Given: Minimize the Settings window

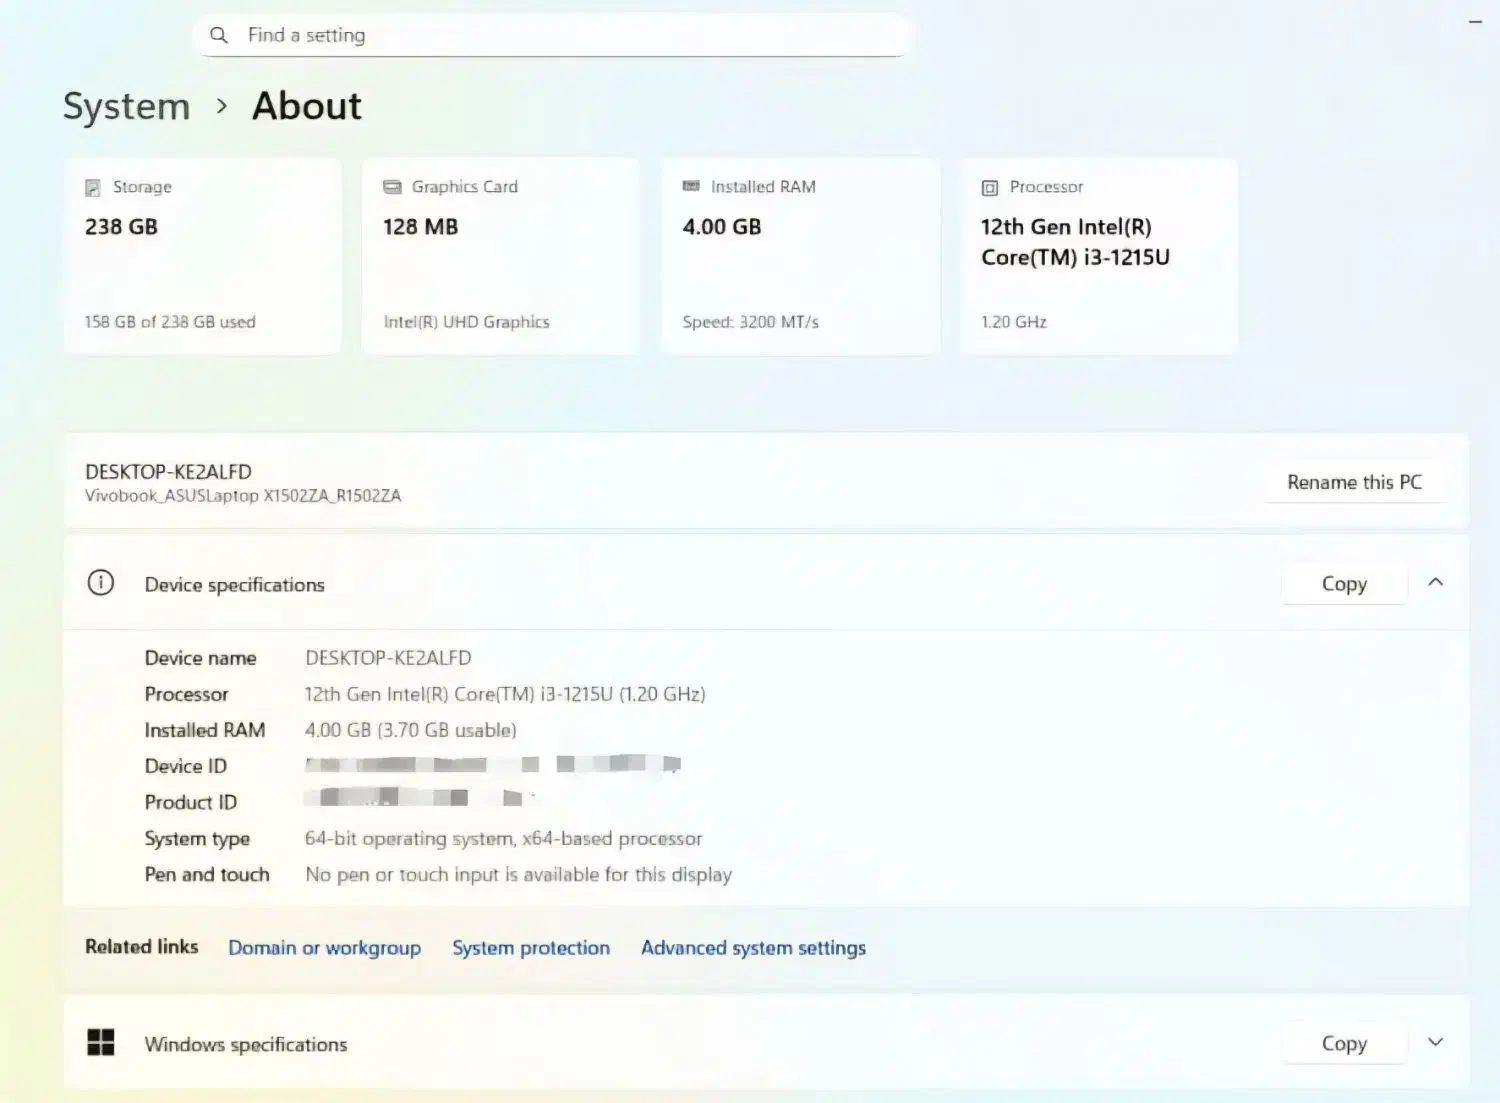Looking at the screenshot, I should (1475, 21).
